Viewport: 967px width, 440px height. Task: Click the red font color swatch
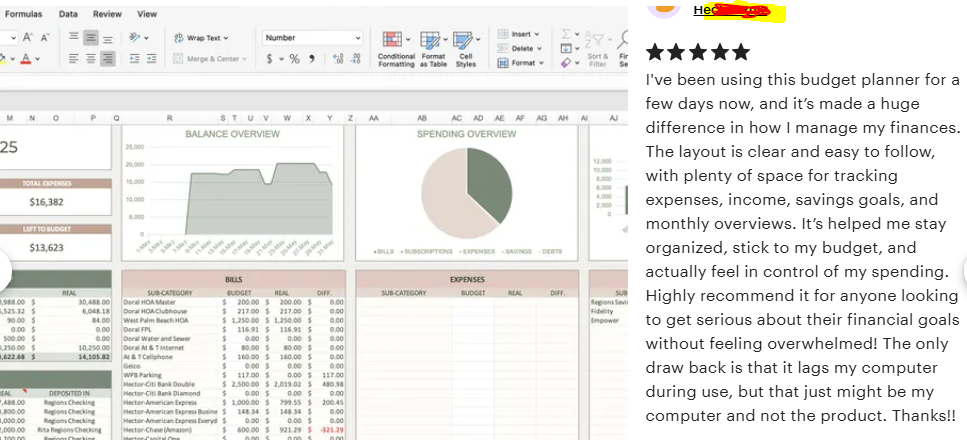click(26, 60)
